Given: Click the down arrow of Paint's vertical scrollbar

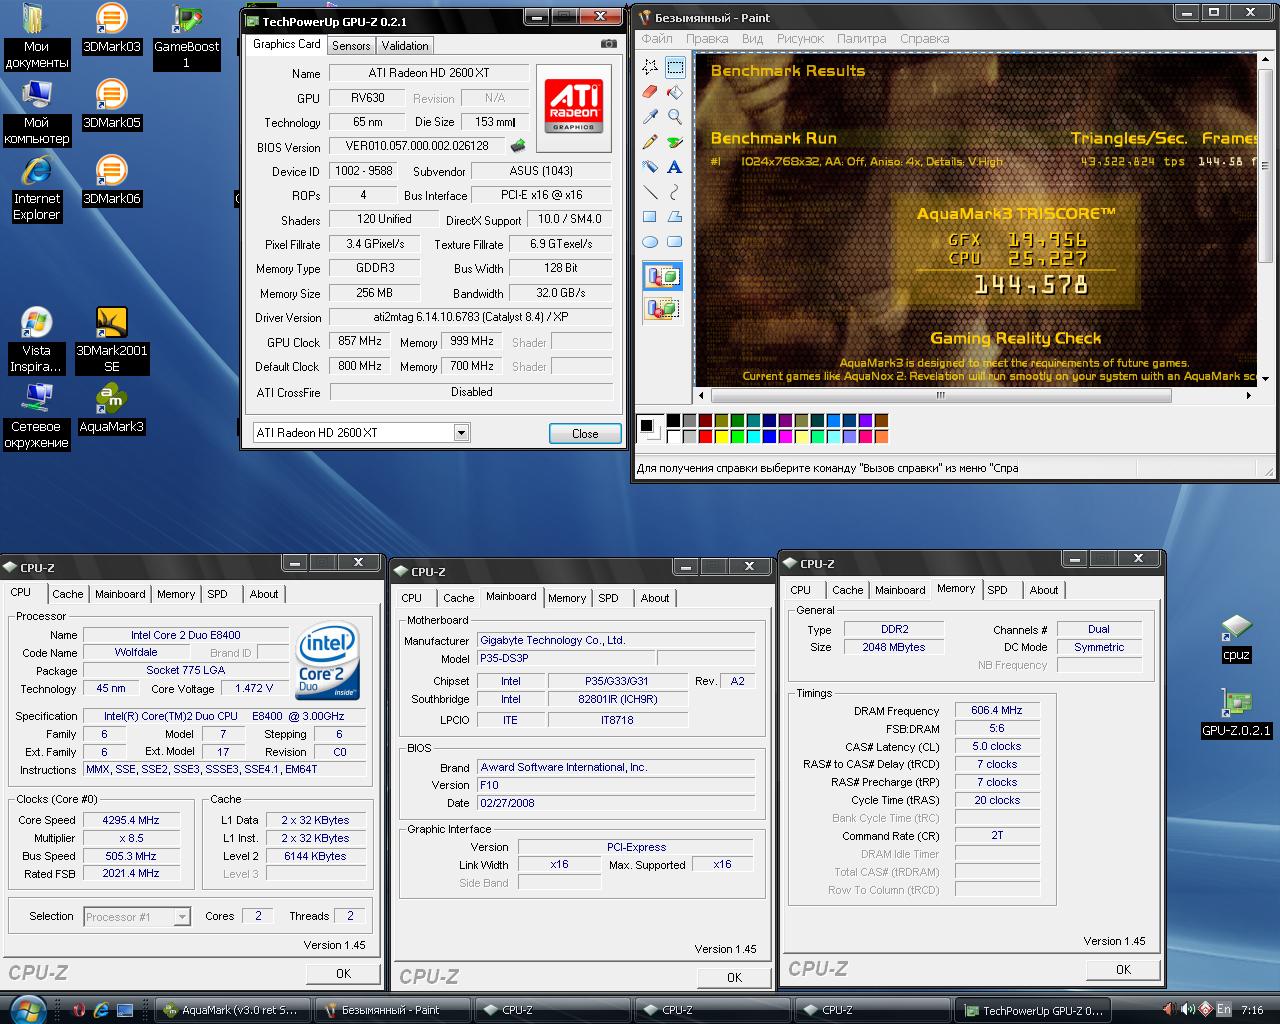Looking at the screenshot, I should (x=1266, y=379).
